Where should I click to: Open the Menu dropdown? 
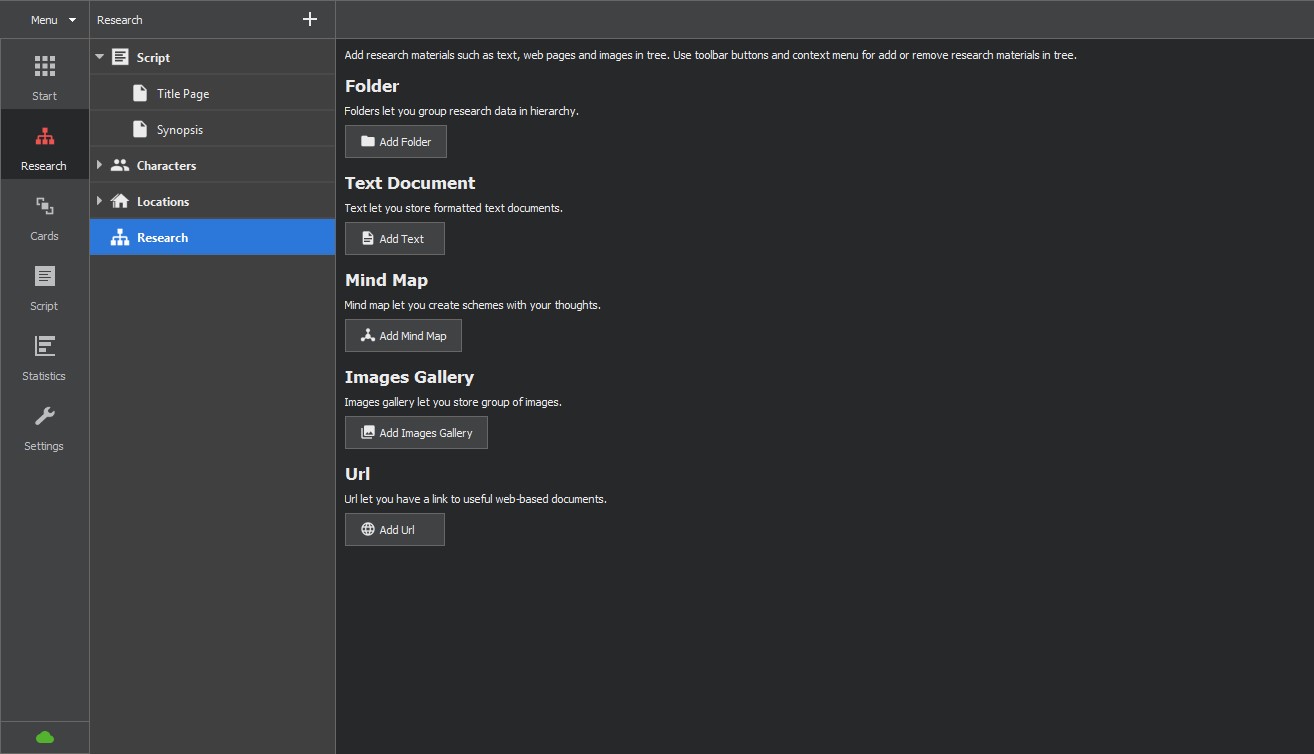(x=52, y=20)
